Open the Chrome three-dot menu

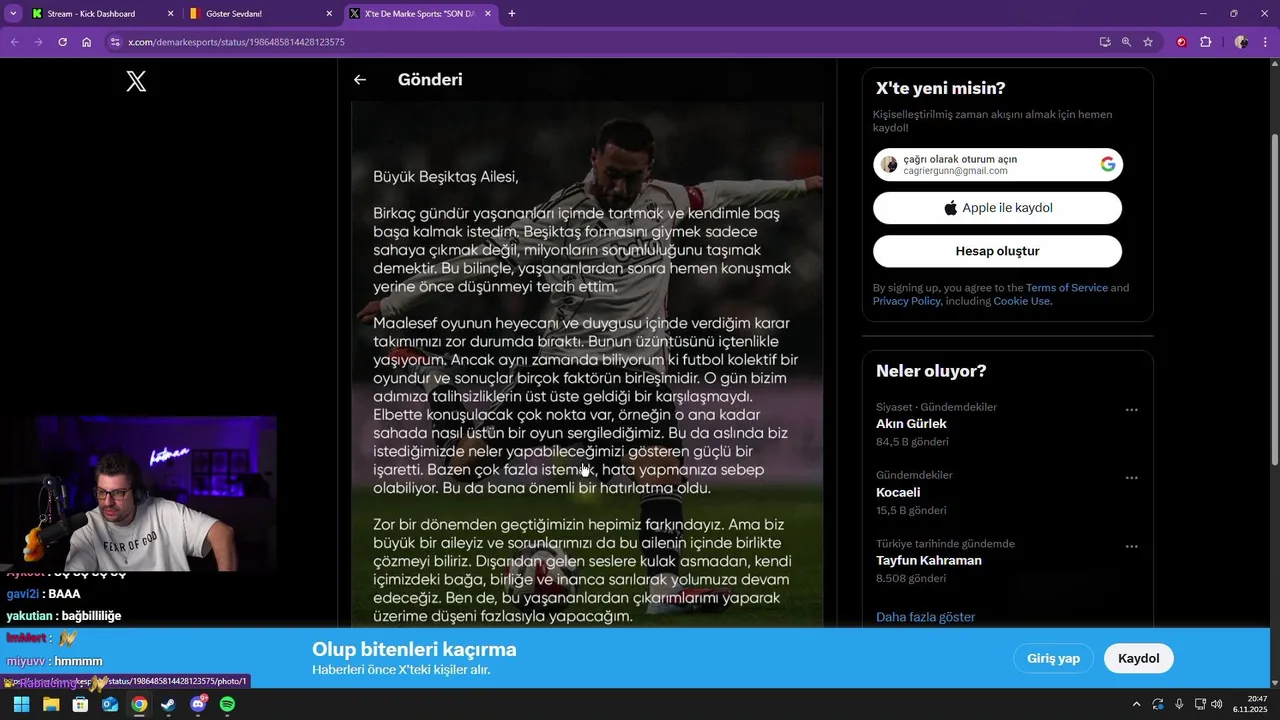[1266, 42]
